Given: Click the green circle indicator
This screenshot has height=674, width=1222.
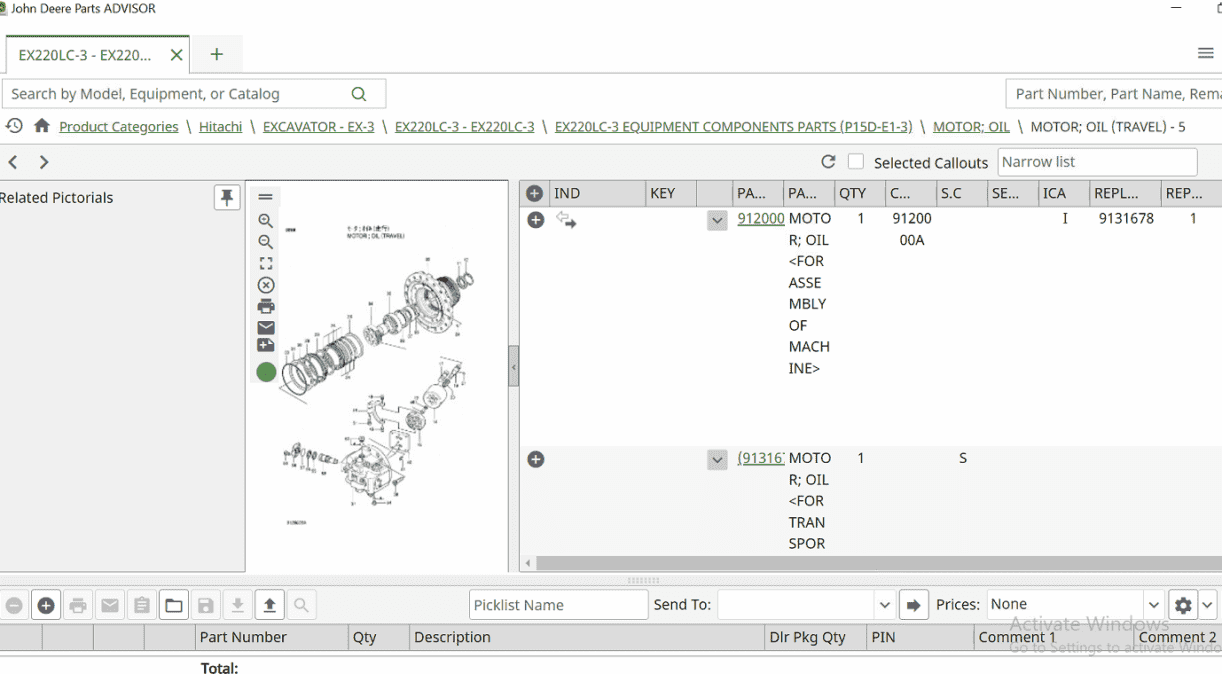Looking at the screenshot, I should [x=266, y=372].
